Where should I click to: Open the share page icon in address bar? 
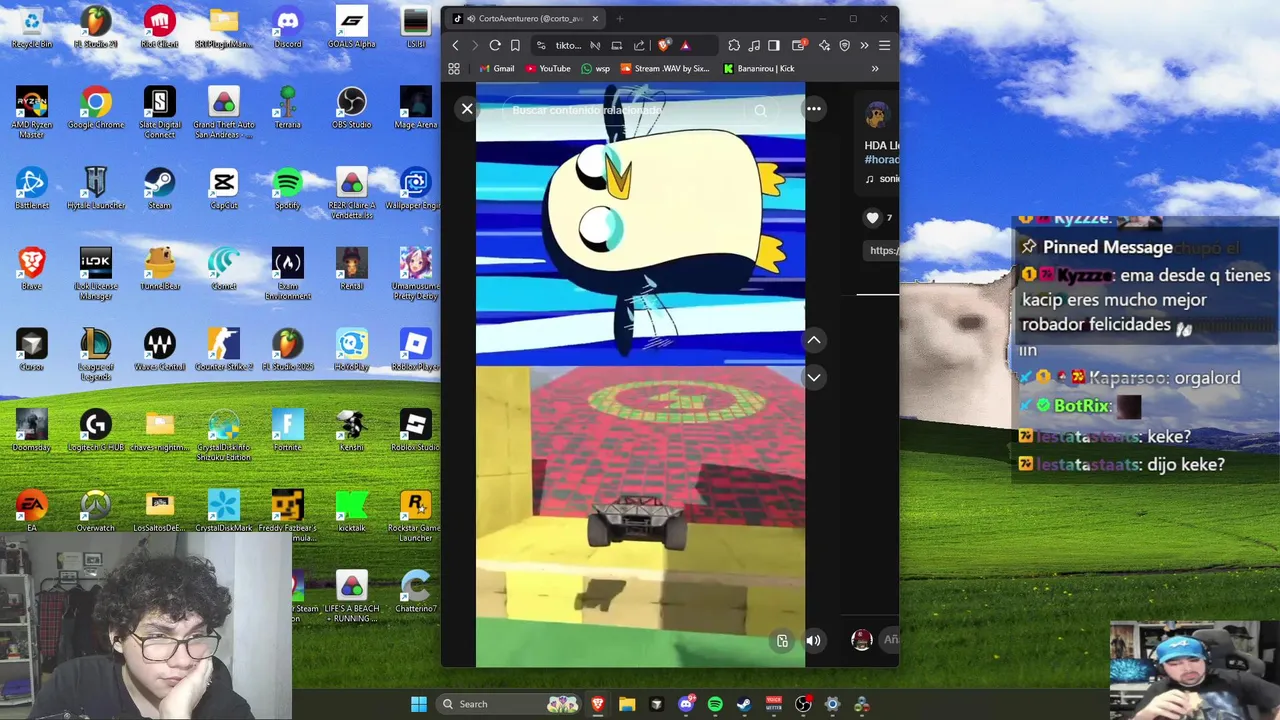coord(639,45)
